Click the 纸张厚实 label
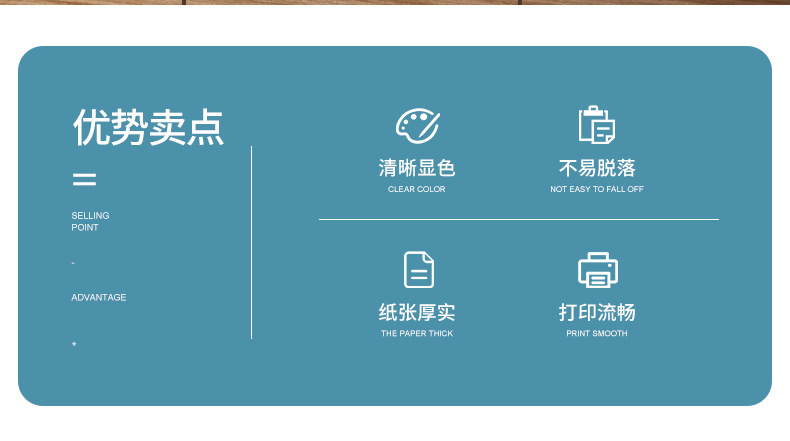790x441 pixels. [417, 313]
